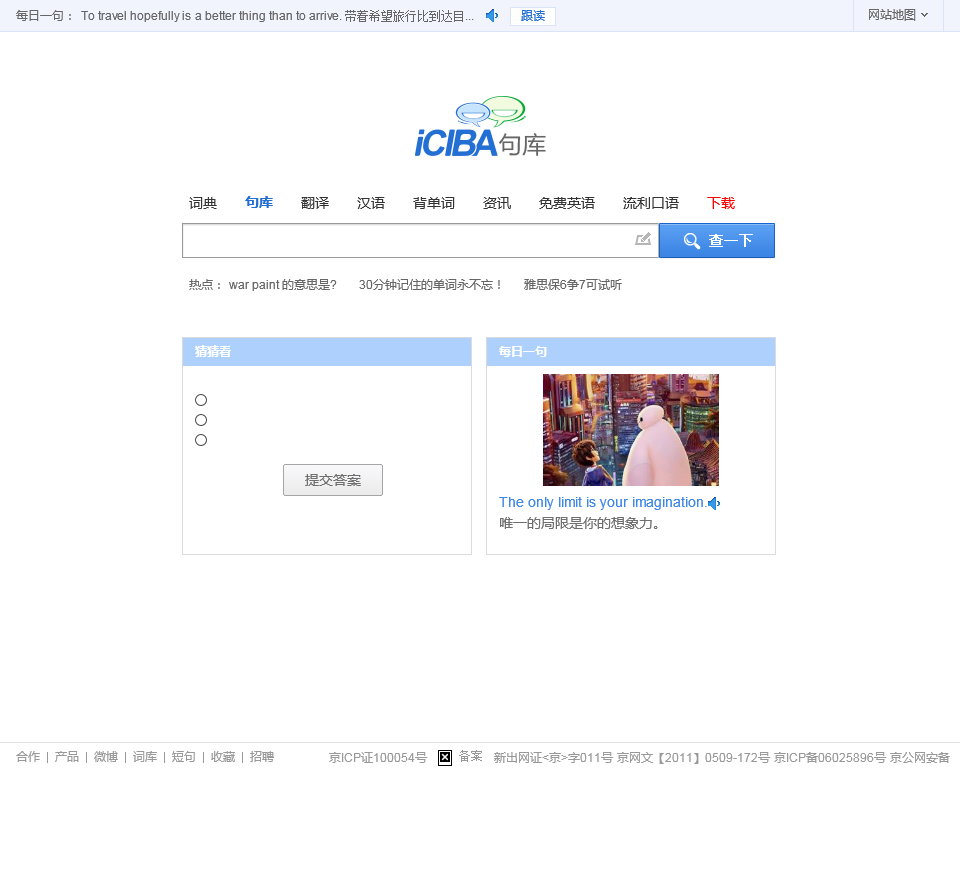The image size is (960, 873).
Task: Open handwriting input icon in search box
Action: [x=643, y=239]
